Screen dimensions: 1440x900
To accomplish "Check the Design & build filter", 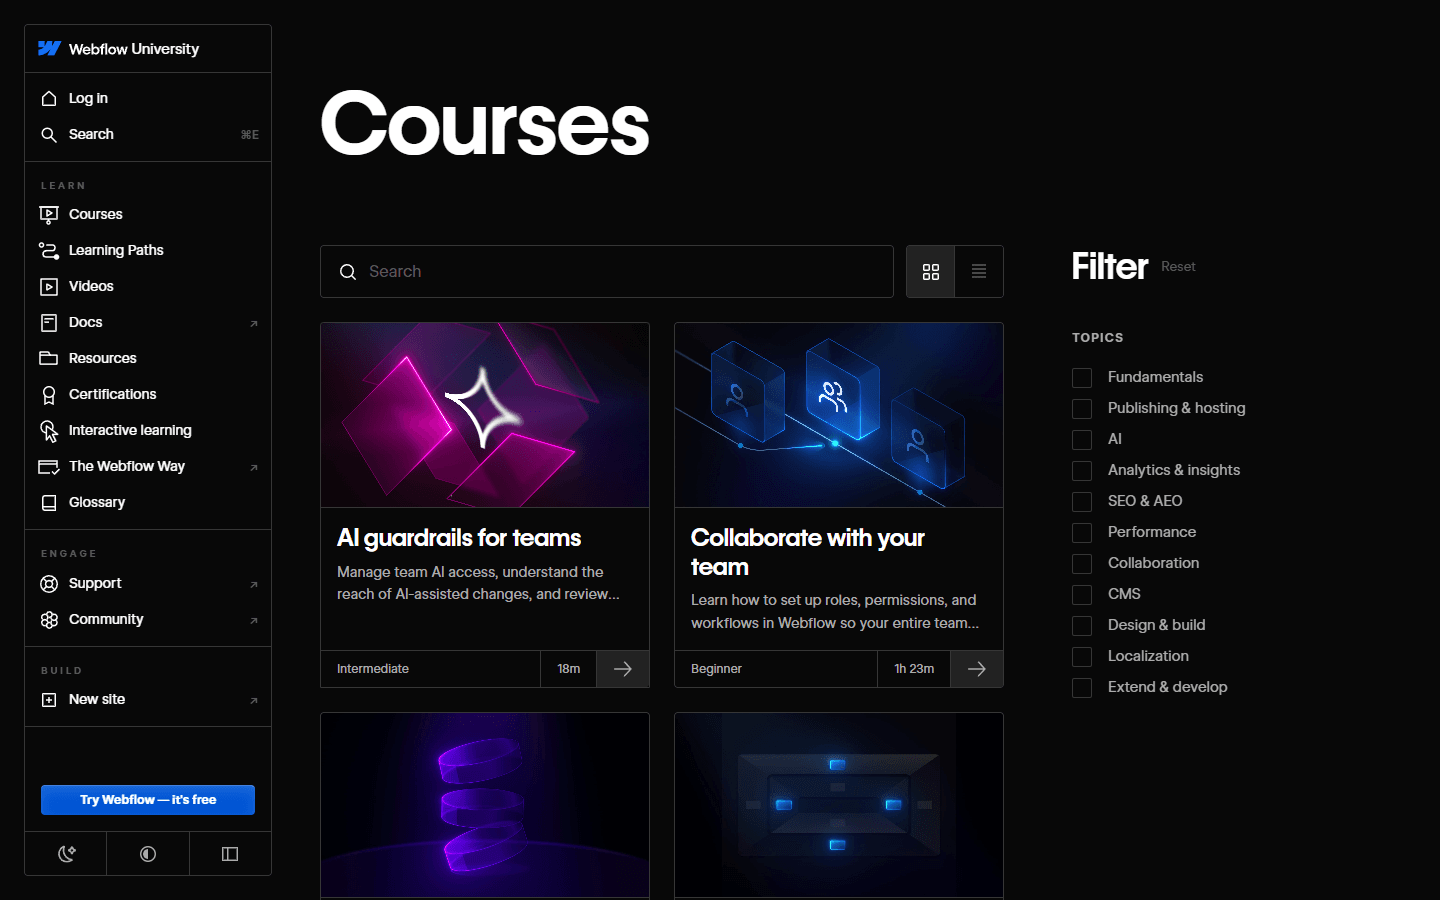I will click(1082, 626).
